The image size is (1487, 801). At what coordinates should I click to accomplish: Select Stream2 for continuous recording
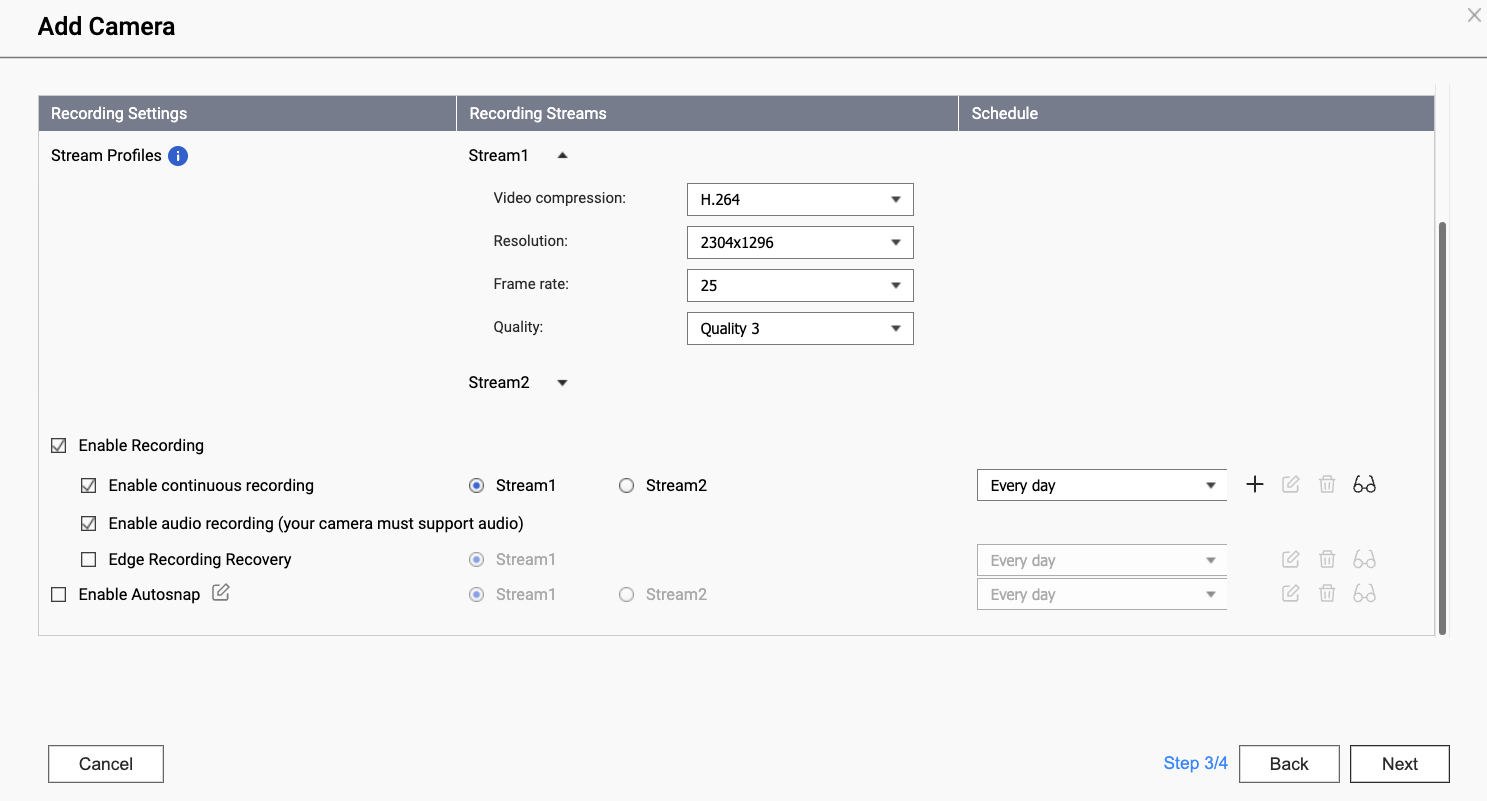click(x=626, y=486)
